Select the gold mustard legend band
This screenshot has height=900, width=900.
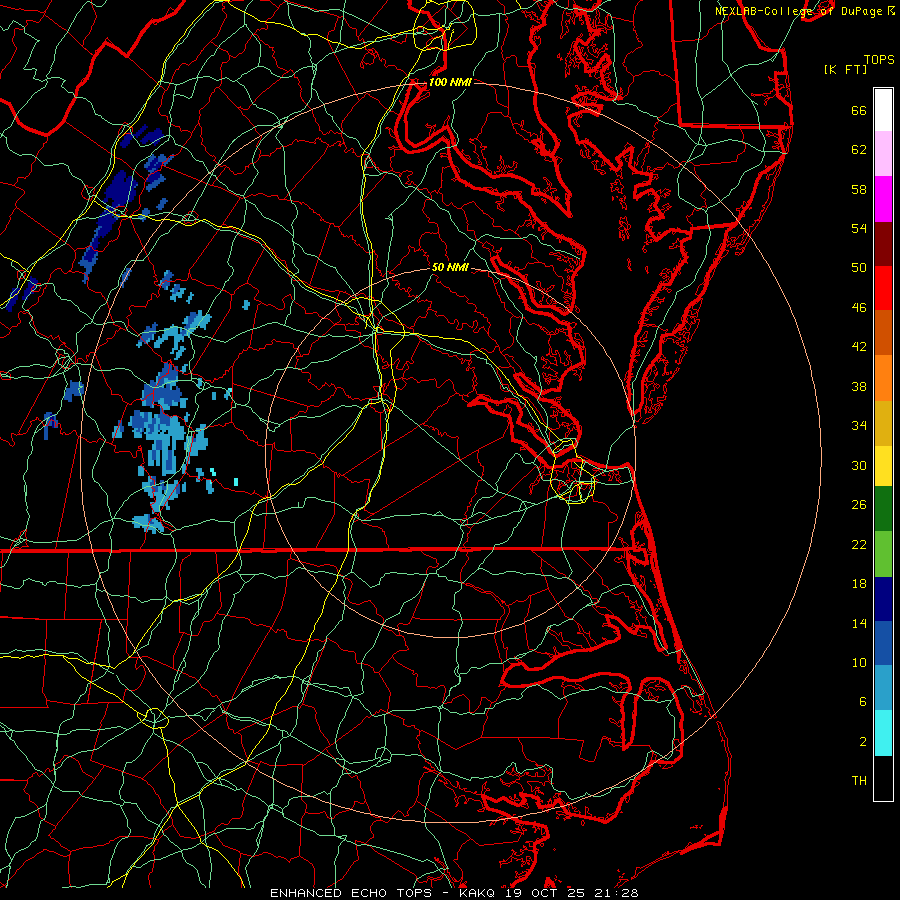point(883,423)
